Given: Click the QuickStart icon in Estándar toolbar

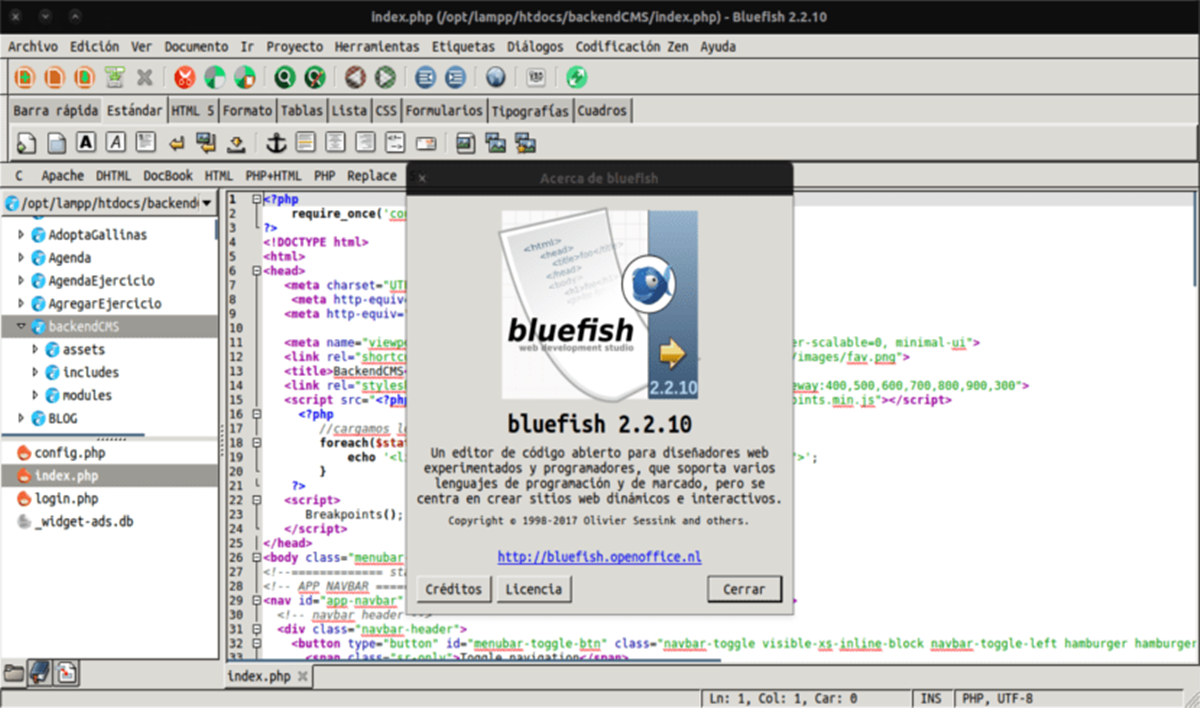Looking at the screenshot, I should (26, 143).
